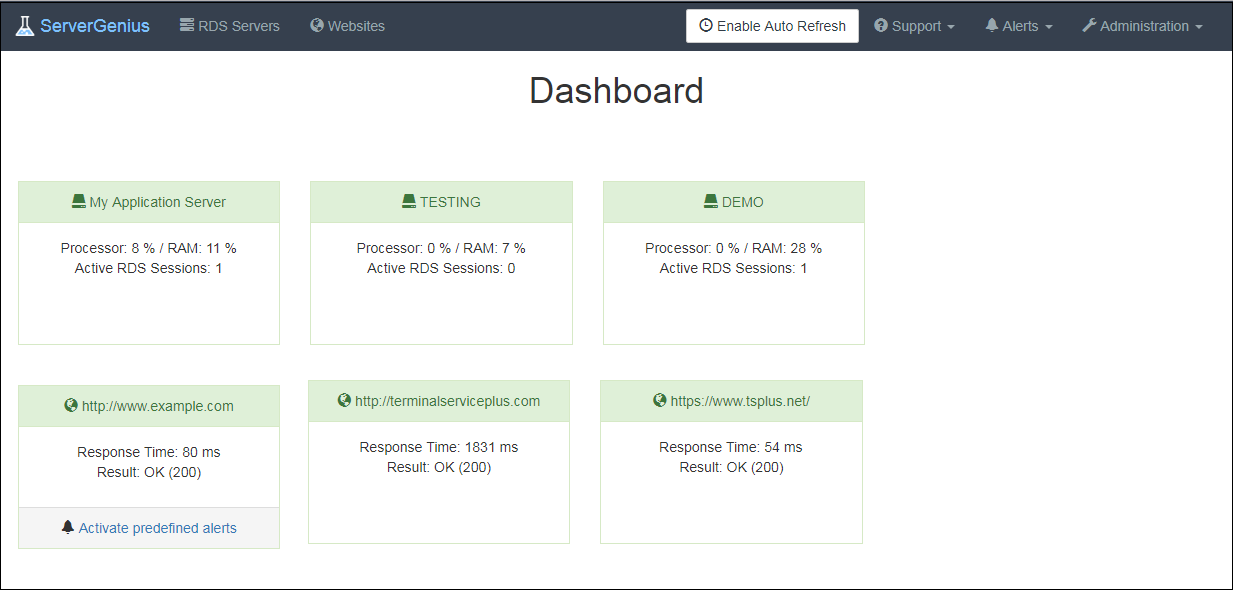Switch to the Websites section
Image resolution: width=1233 pixels, height=590 pixels.
coord(347,25)
